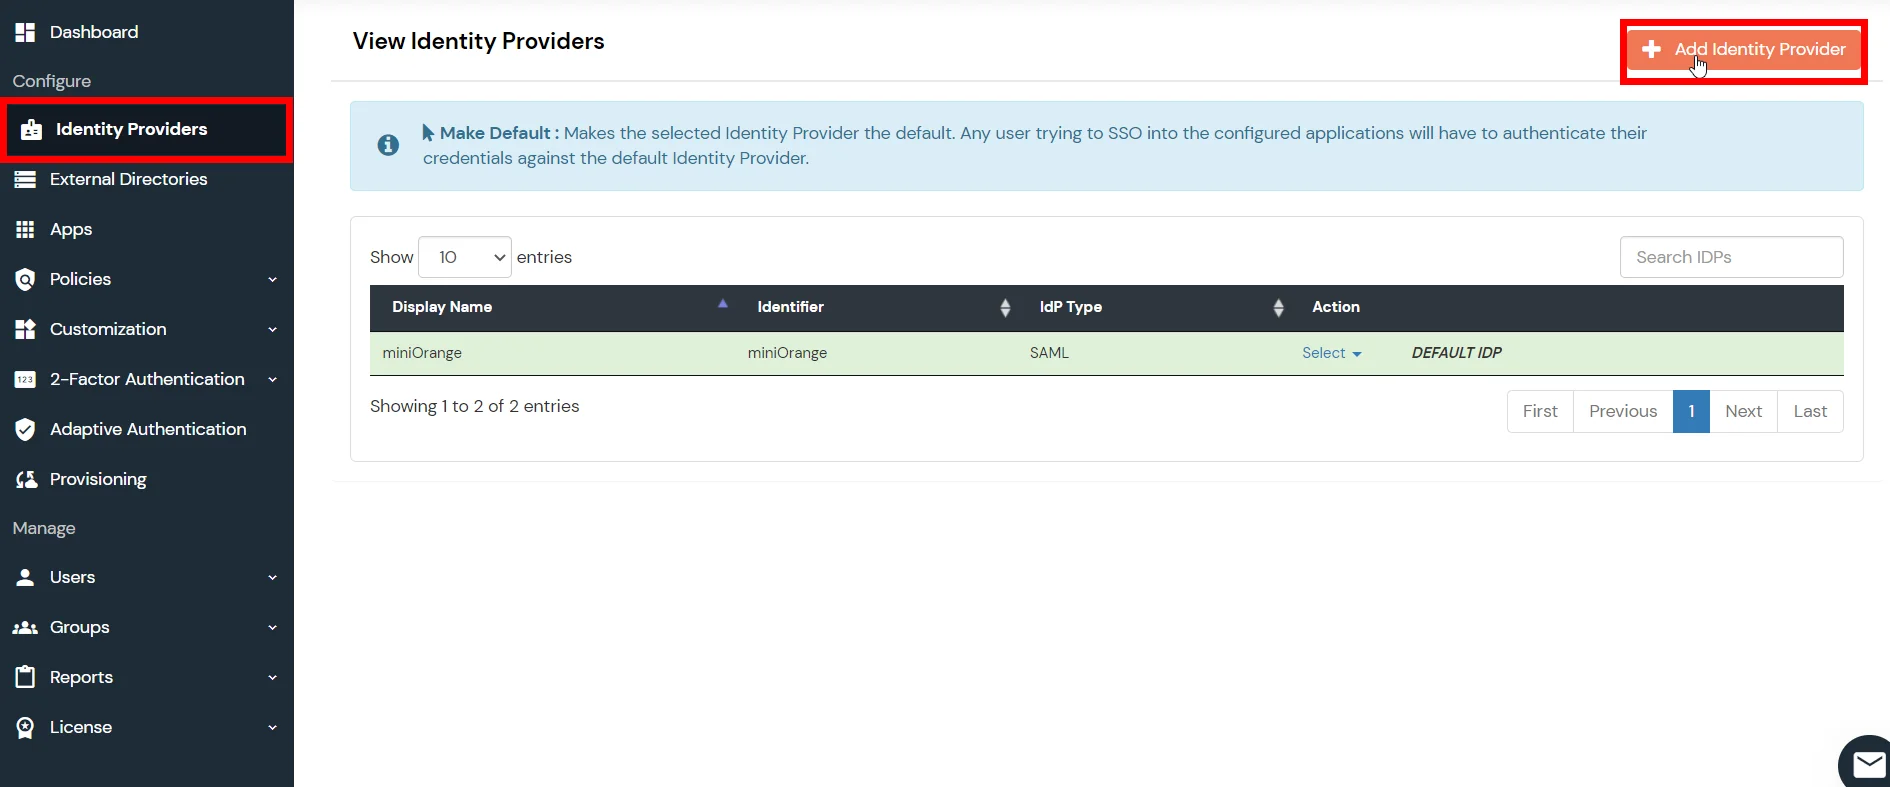Click the Users person icon
The height and width of the screenshot is (787, 1890).
tap(25, 577)
